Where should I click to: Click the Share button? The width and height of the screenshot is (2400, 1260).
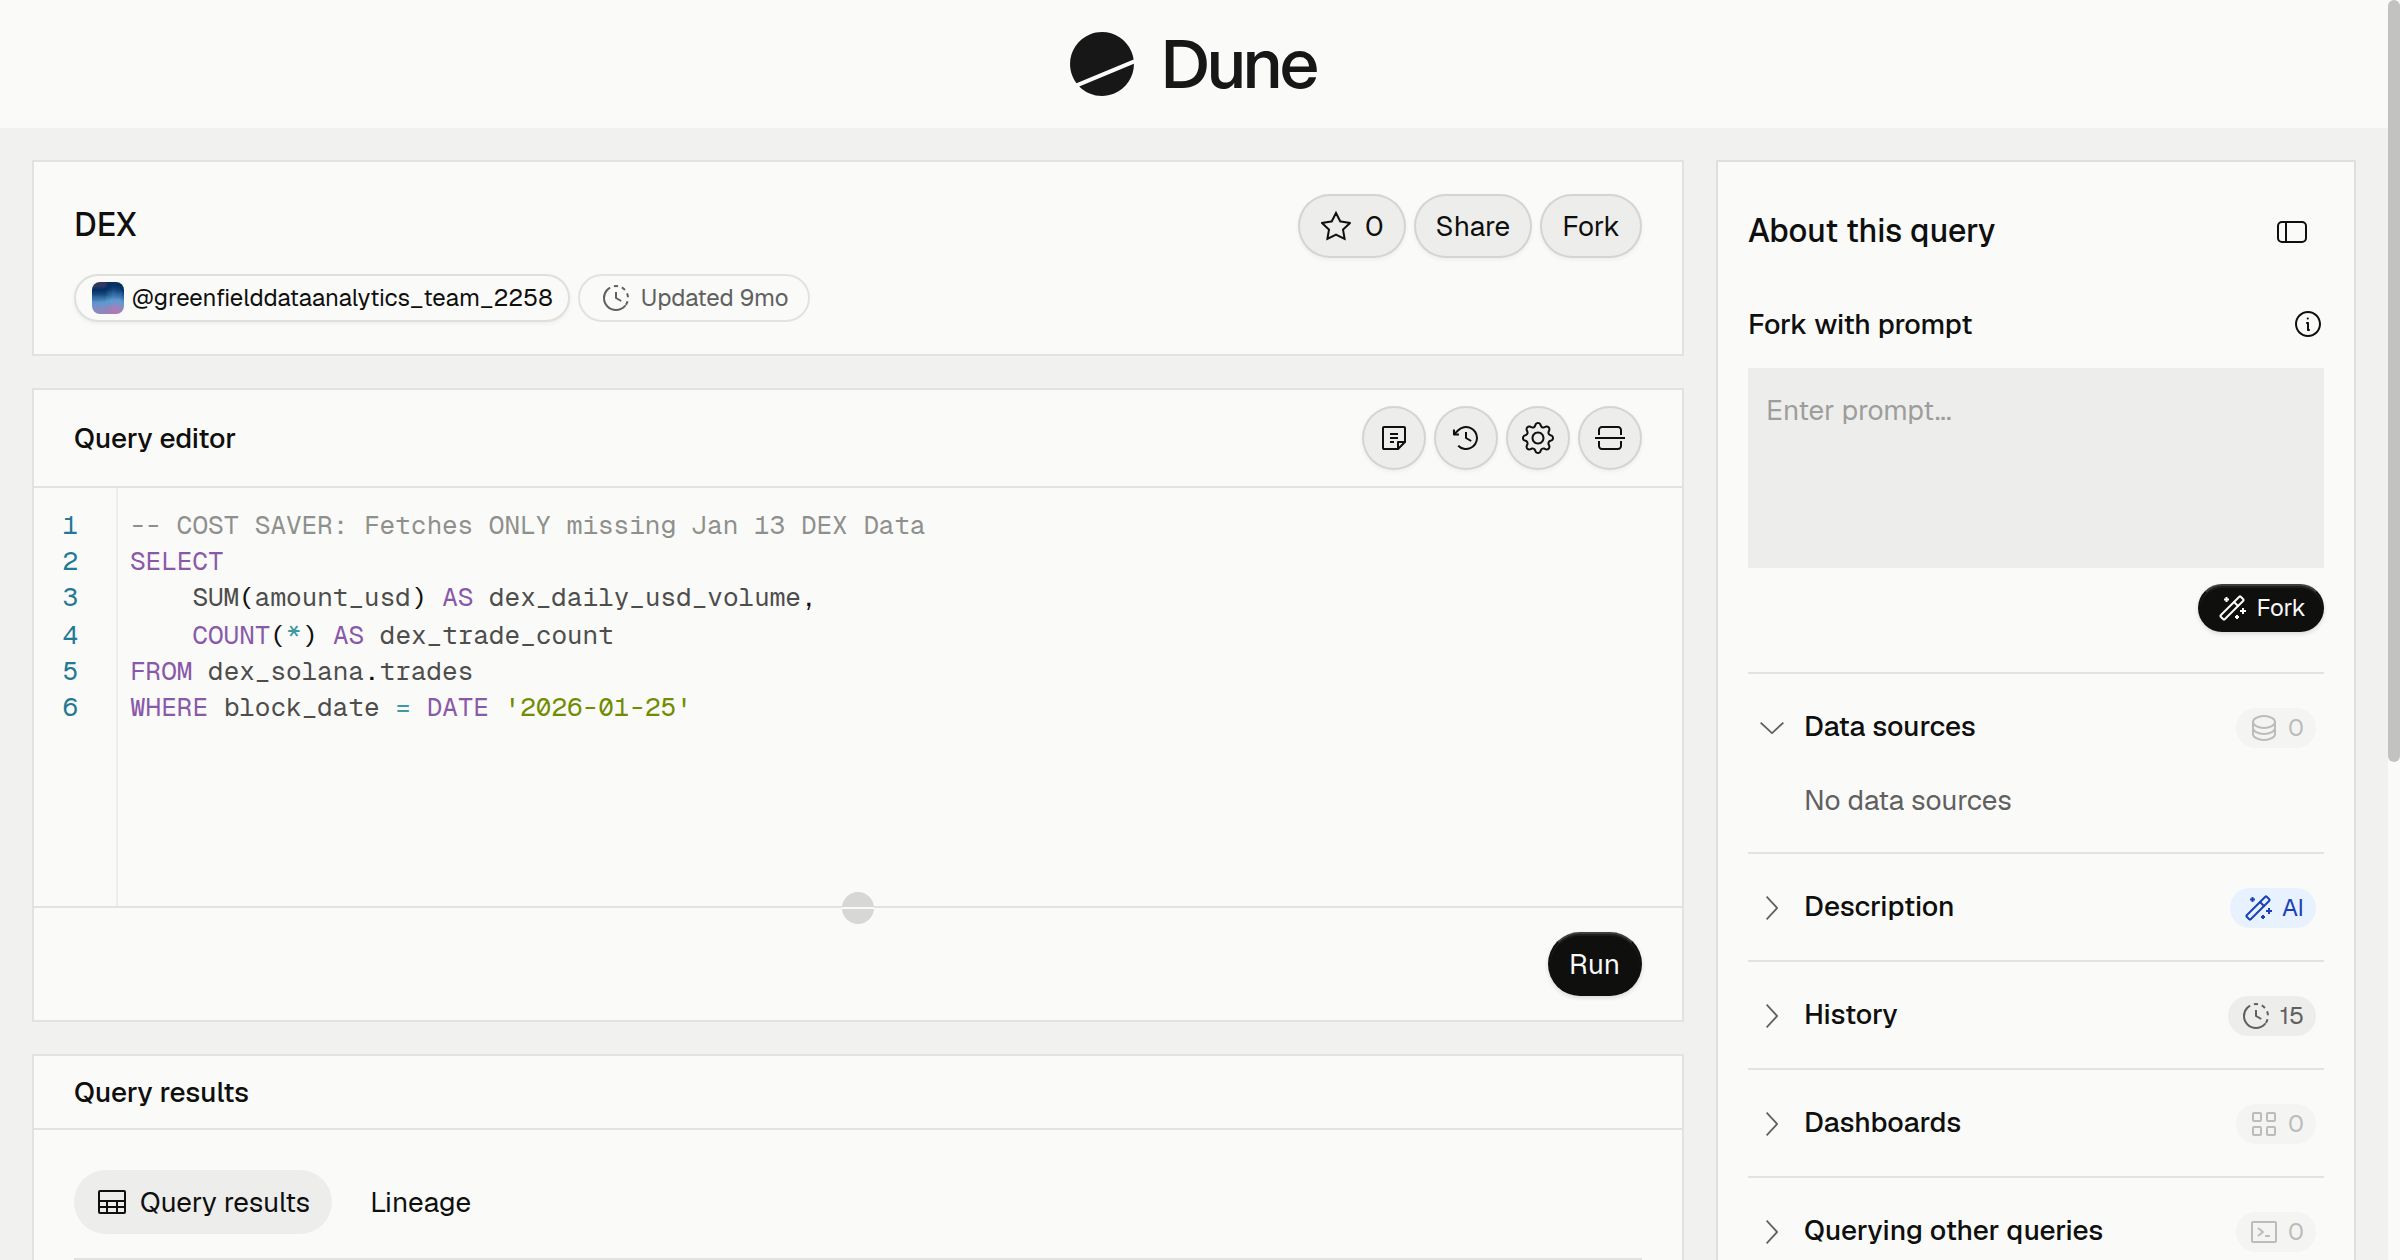[1472, 226]
